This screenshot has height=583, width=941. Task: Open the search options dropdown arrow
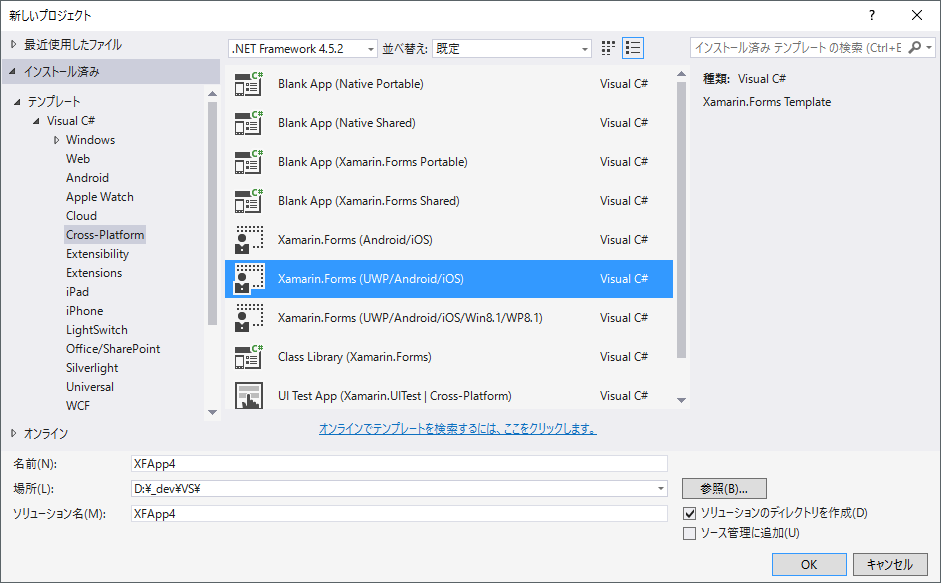pos(929,47)
